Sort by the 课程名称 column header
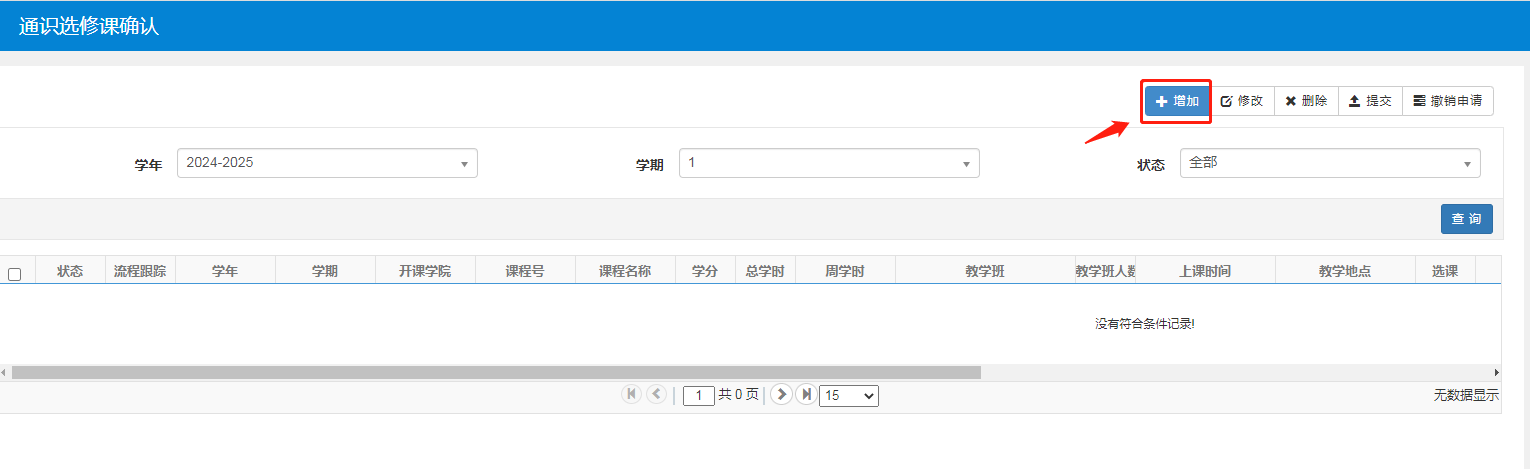This screenshot has height=469, width=1530. (625, 271)
